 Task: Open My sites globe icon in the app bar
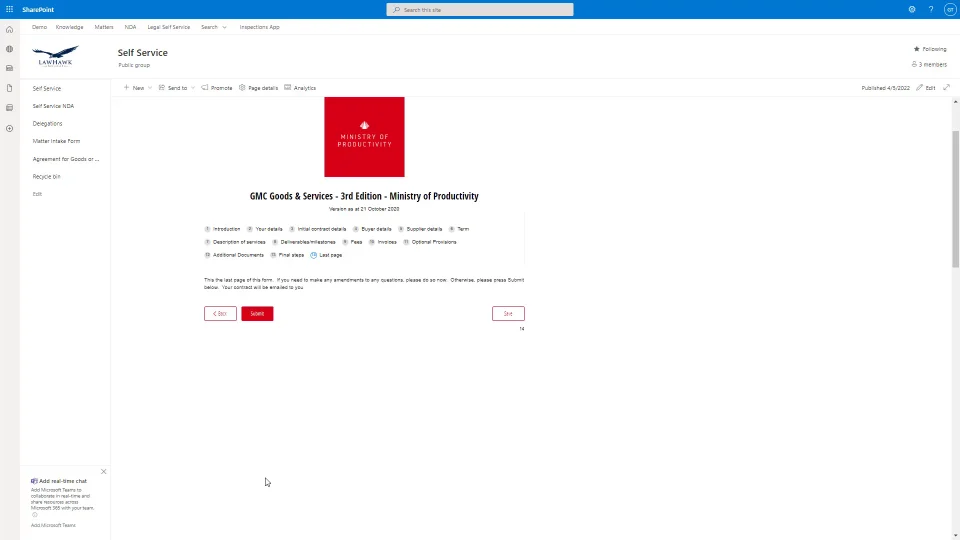point(9,49)
